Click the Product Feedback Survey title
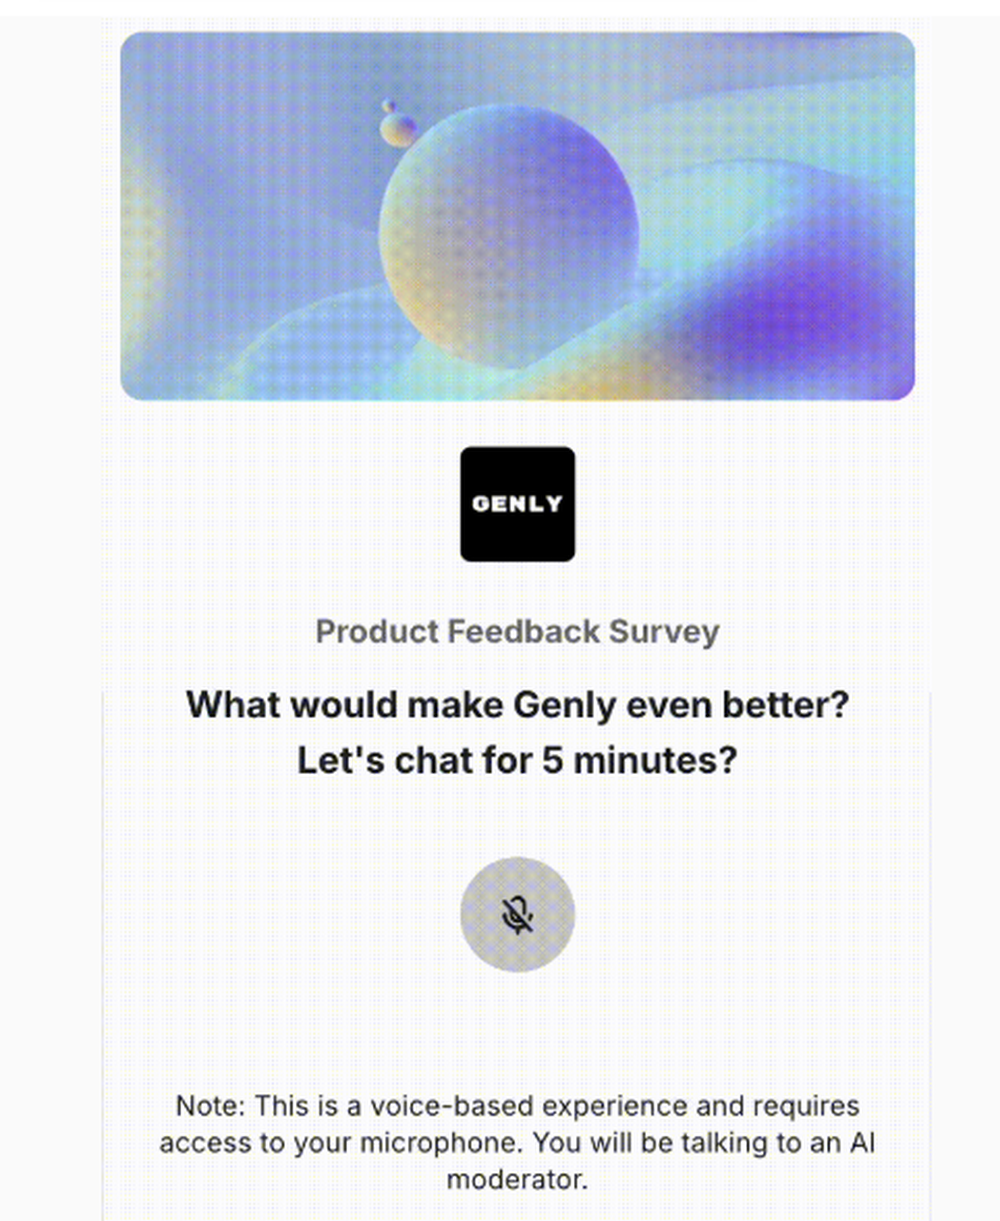The image size is (1000, 1221). click(517, 632)
